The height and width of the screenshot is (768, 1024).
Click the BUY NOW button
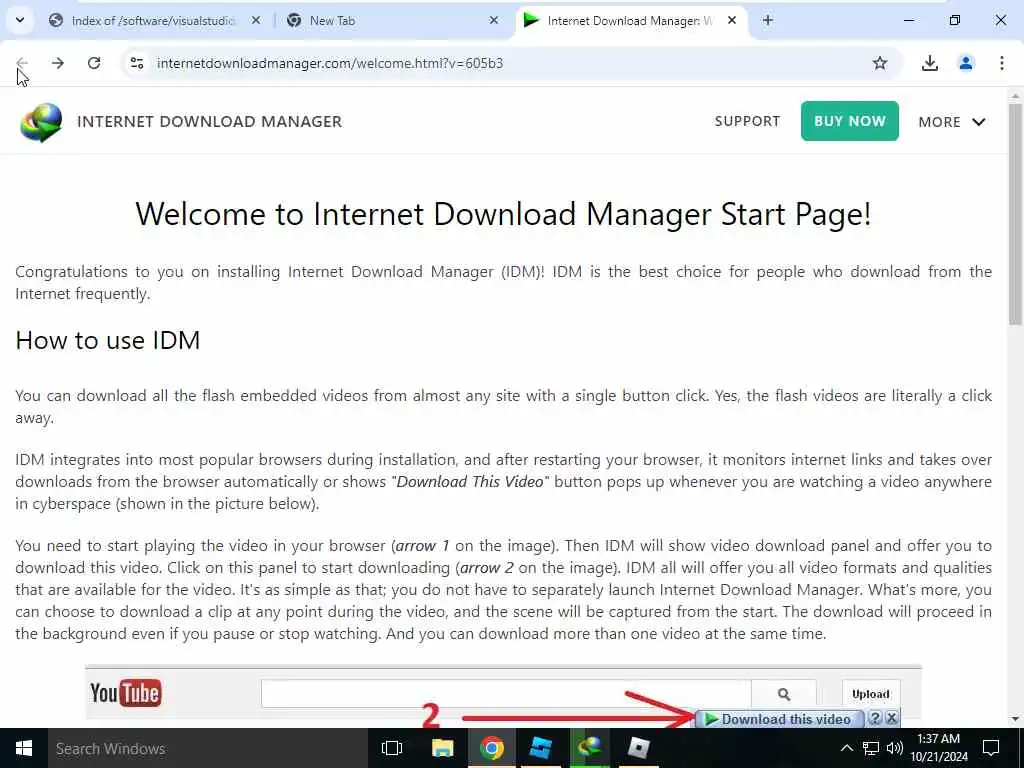tap(850, 121)
